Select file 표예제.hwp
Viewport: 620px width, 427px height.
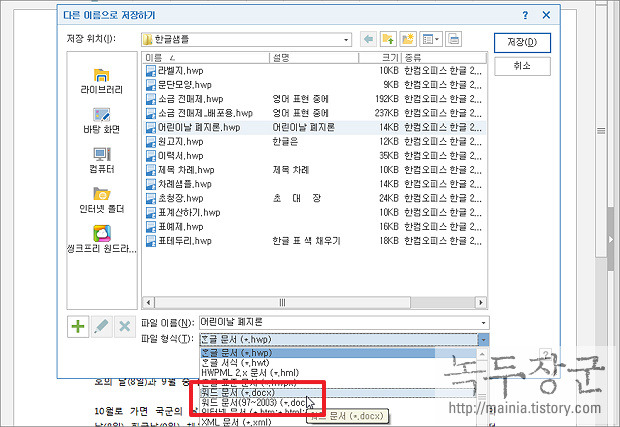click(180, 227)
